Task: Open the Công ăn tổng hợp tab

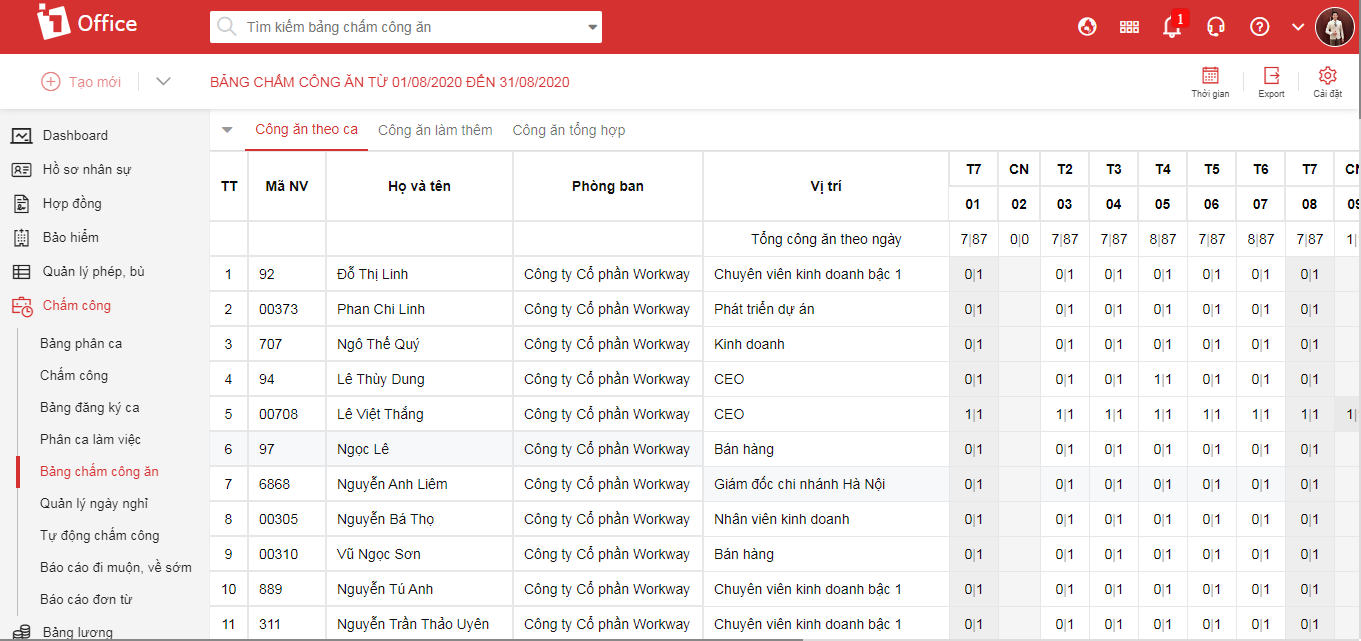Action: [568, 129]
